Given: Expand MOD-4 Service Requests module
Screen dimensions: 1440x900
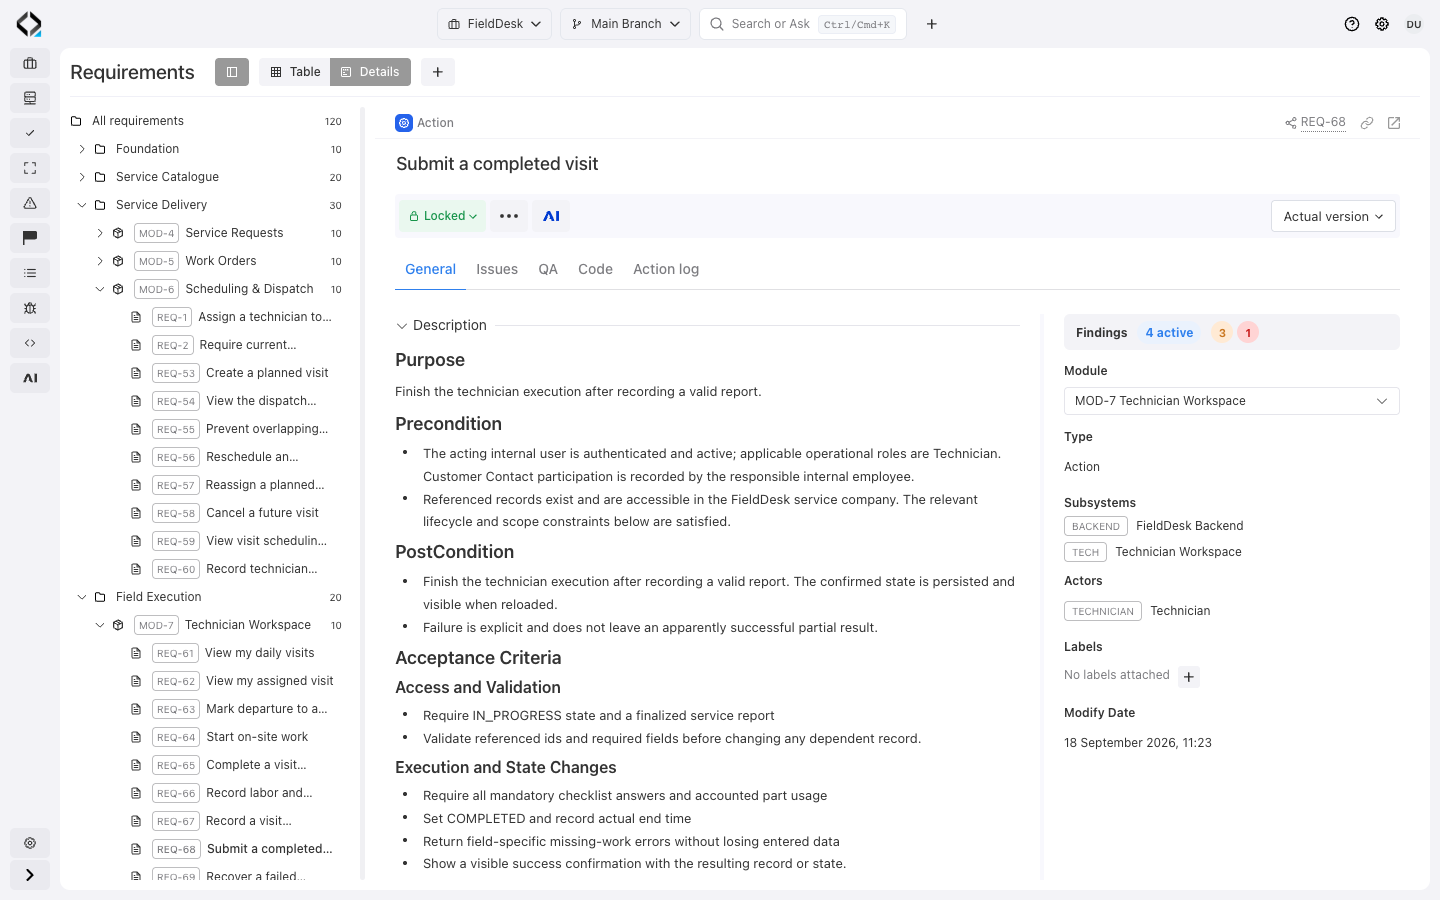Looking at the screenshot, I should click(100, 233).
